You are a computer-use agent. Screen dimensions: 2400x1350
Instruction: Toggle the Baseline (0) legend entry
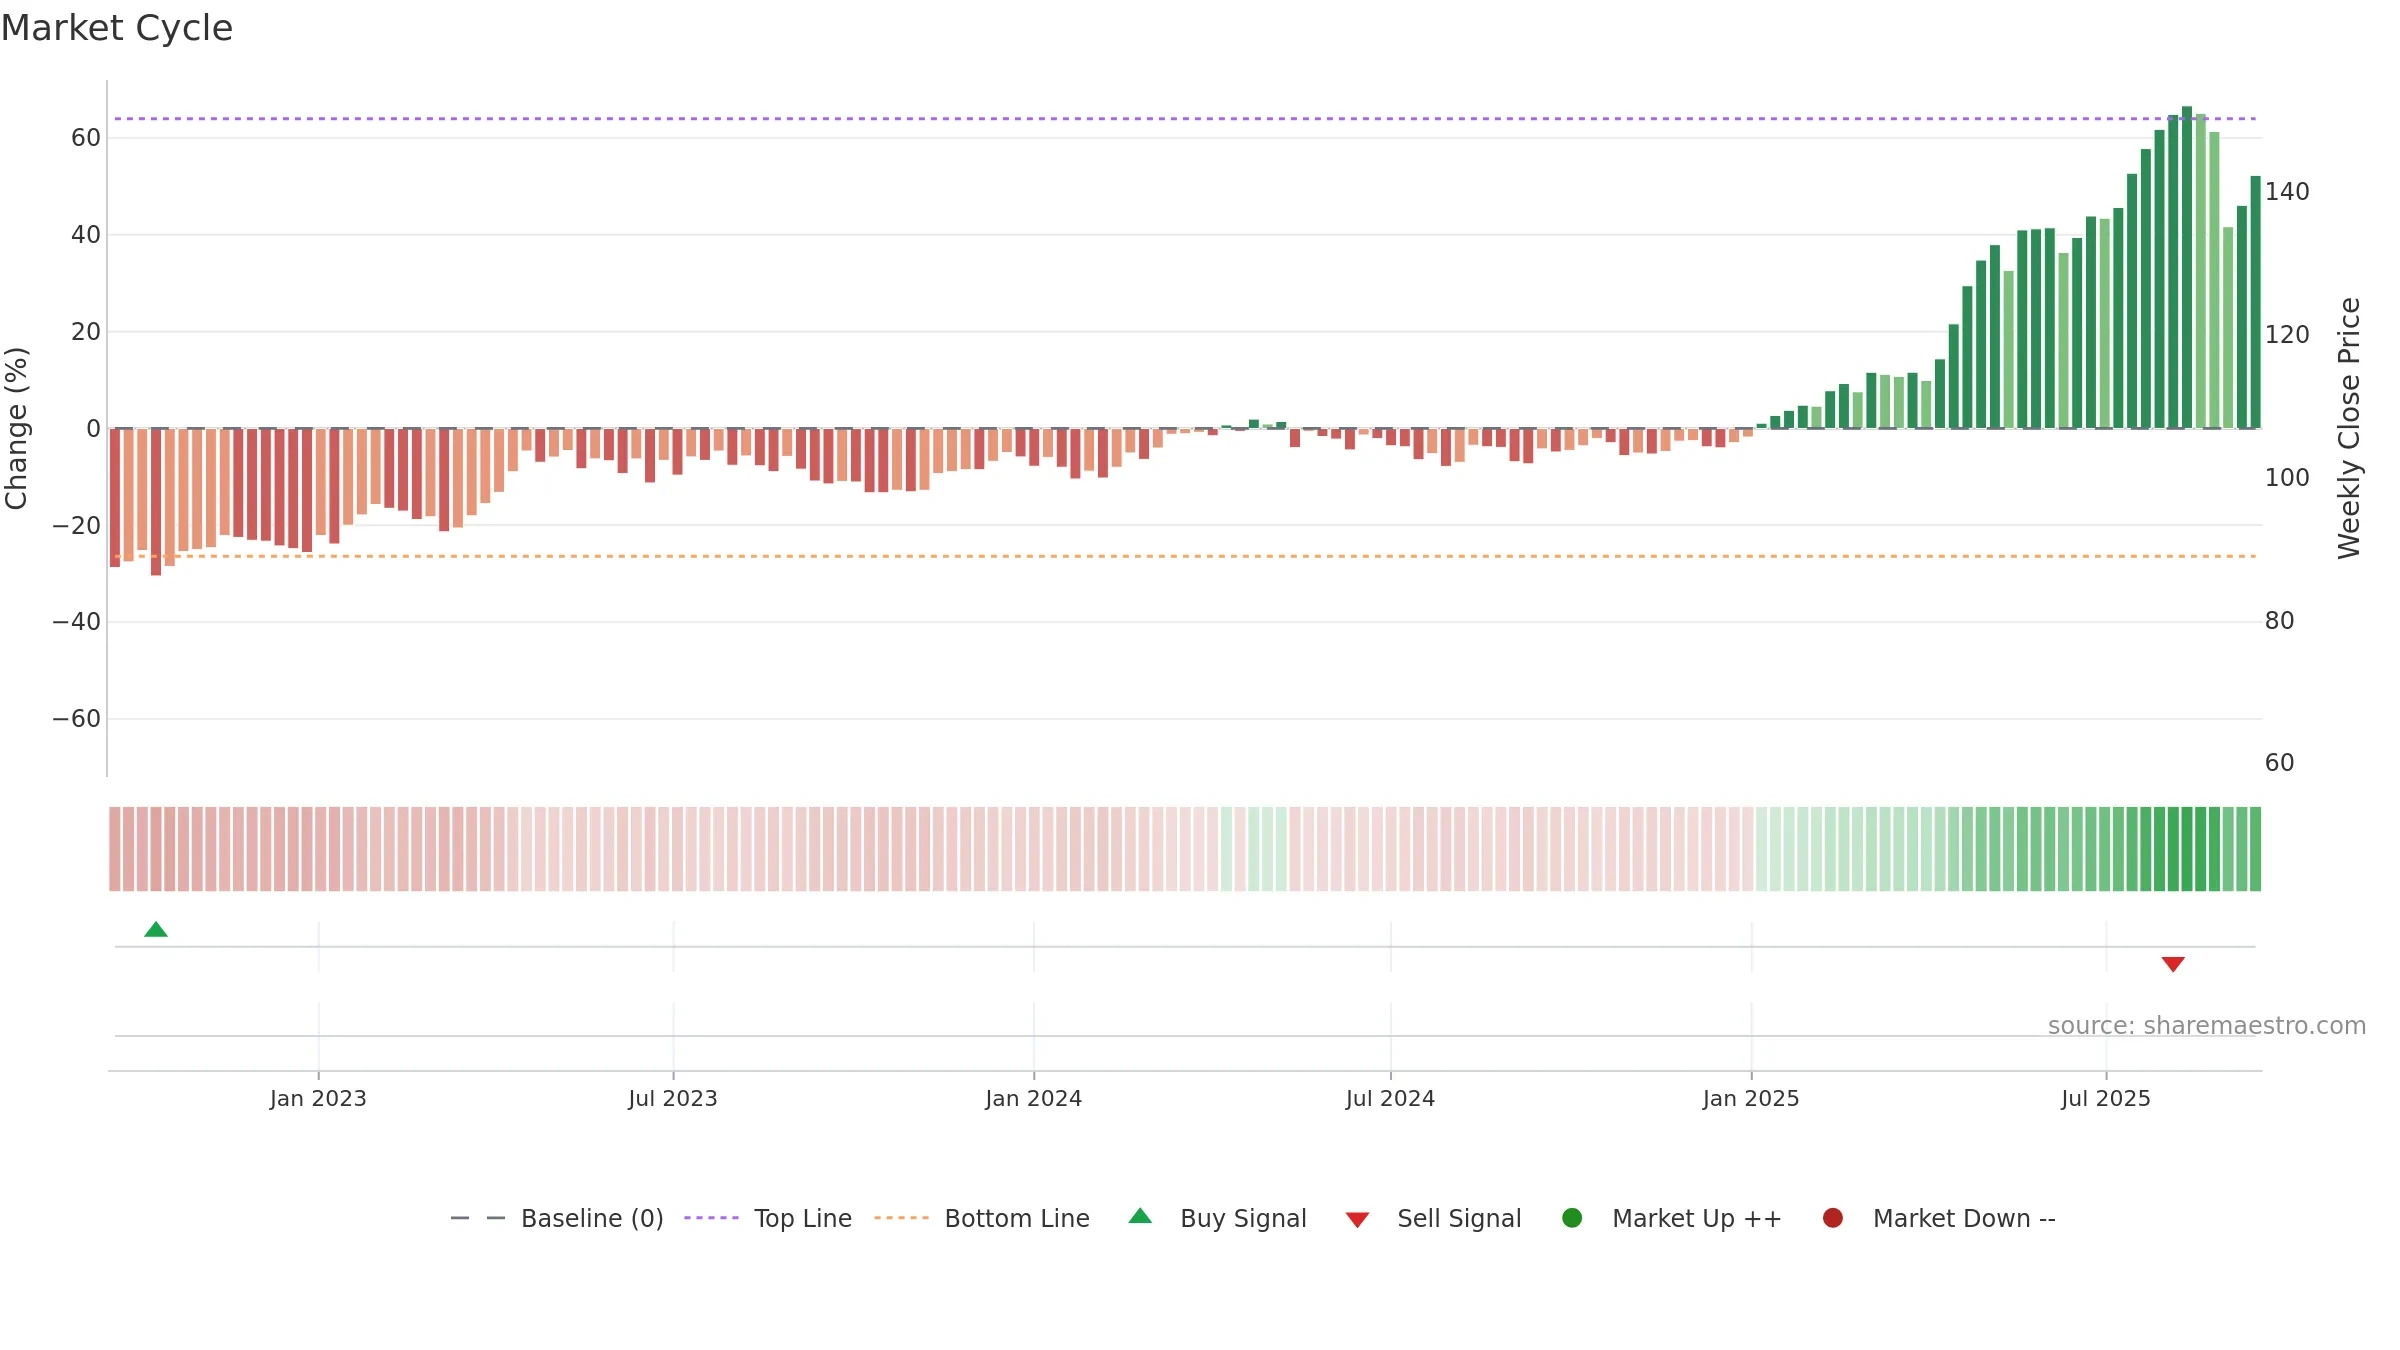(557, 1218)
